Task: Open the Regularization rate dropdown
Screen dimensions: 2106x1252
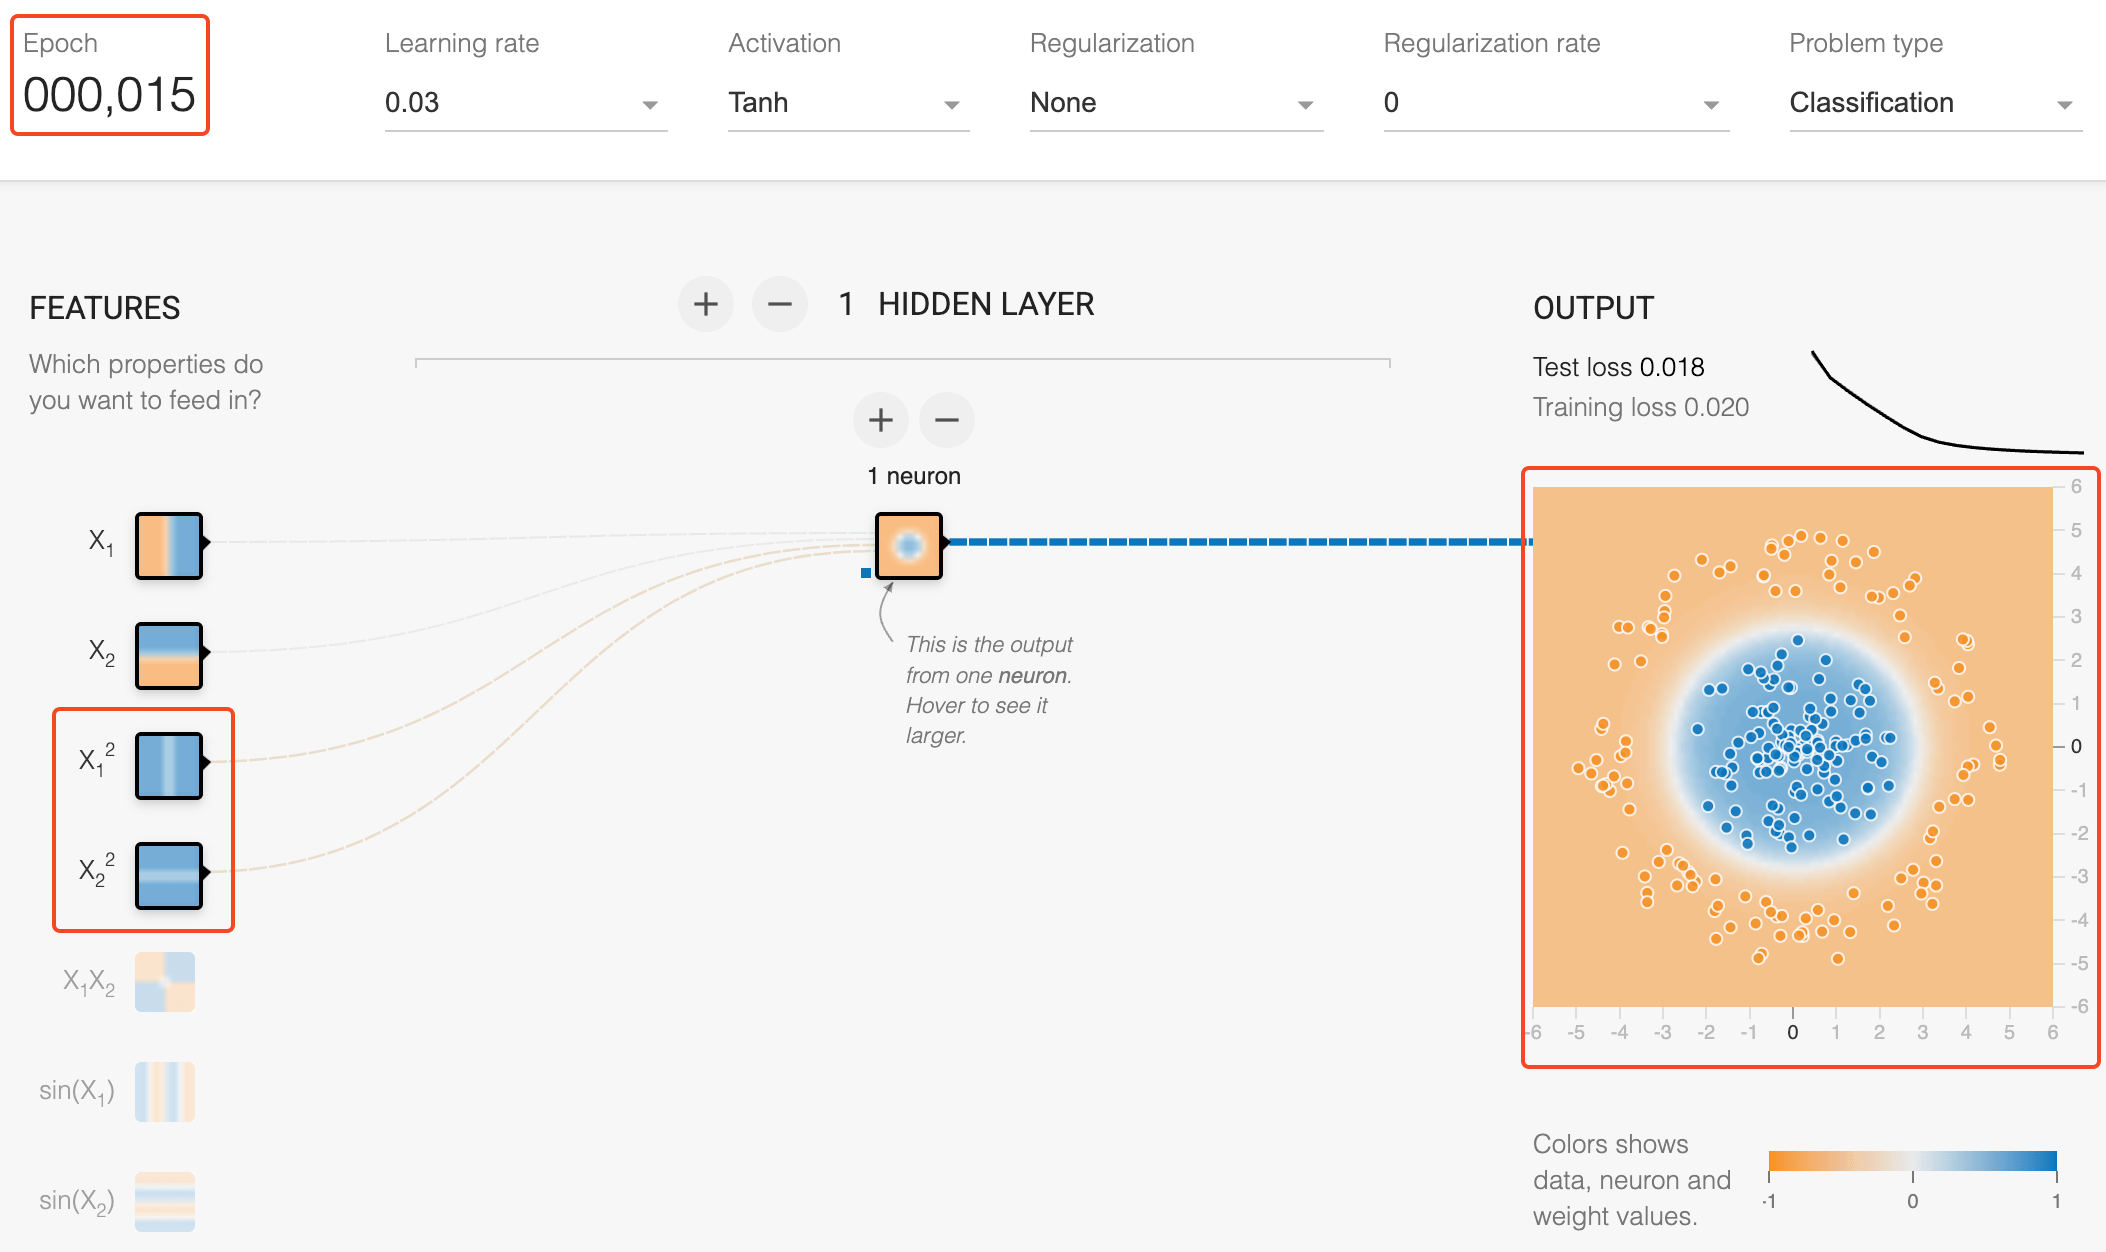Action: [1555, 103]
